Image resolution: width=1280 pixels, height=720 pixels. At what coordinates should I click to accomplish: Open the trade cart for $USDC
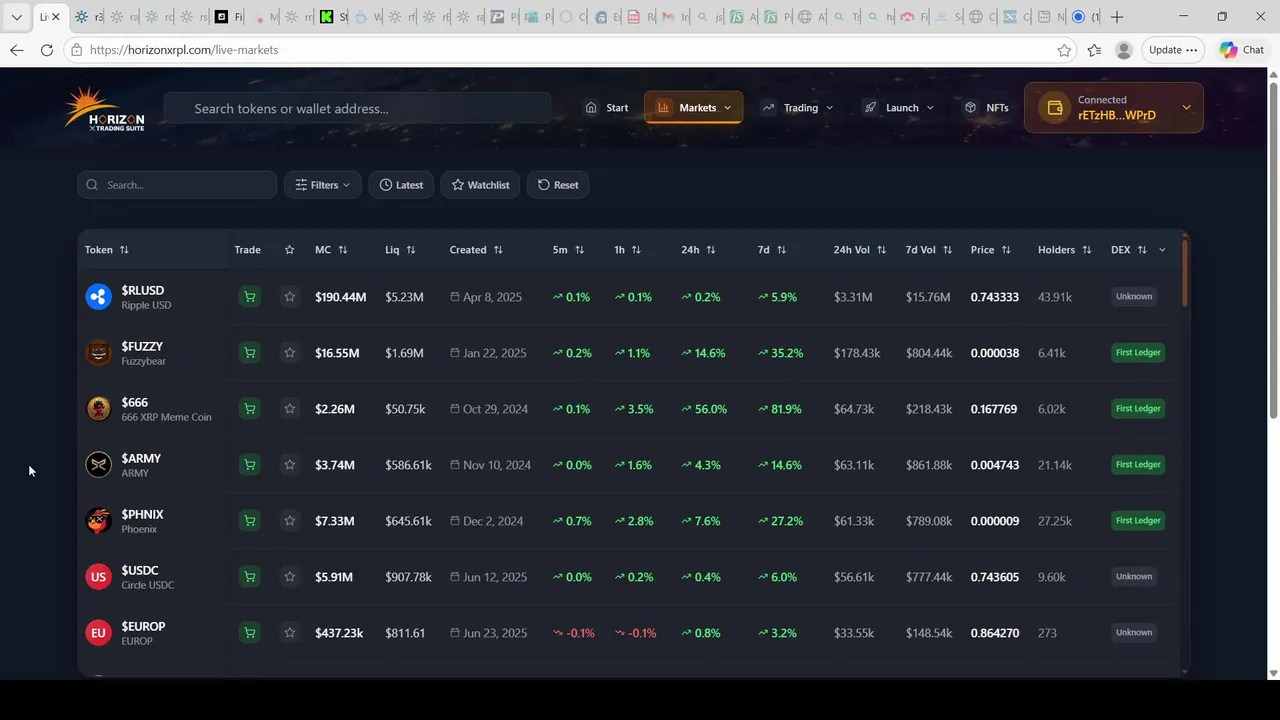249,577
